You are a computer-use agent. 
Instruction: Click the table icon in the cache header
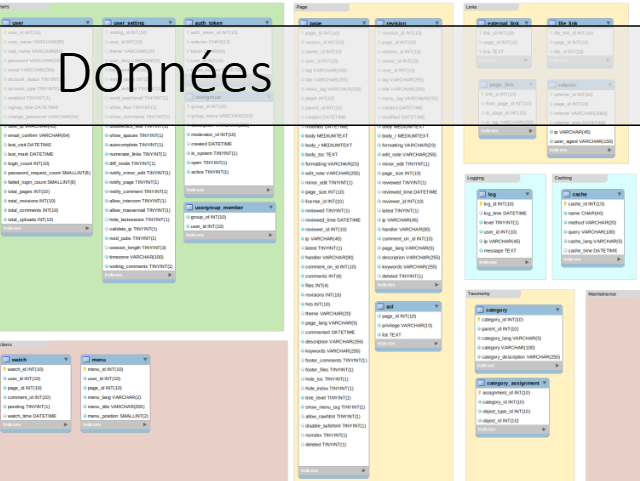pyautogui.click(x=566, y=194)
